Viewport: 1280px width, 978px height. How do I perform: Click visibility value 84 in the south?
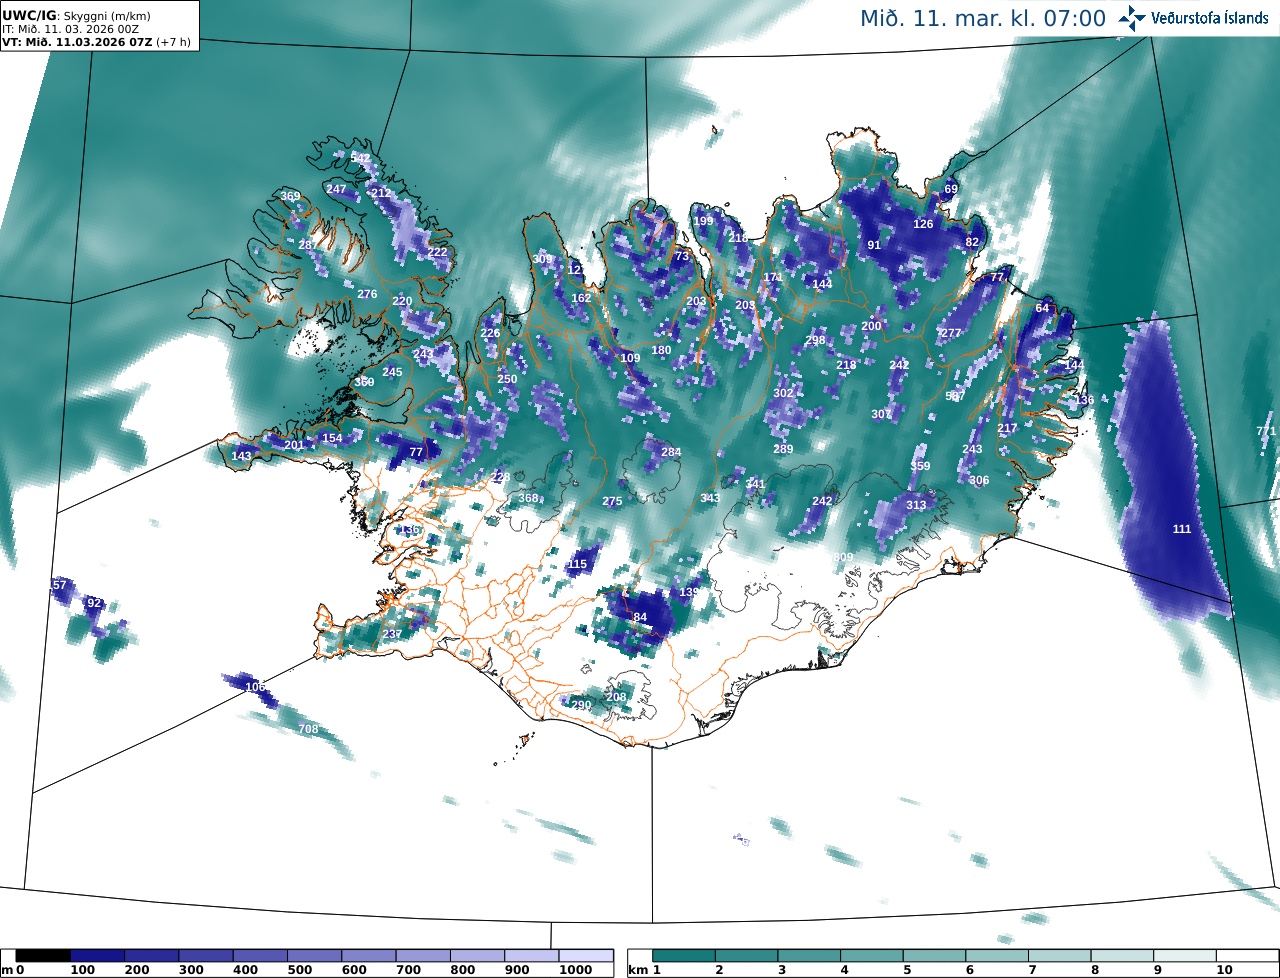[x=640, y=617]
